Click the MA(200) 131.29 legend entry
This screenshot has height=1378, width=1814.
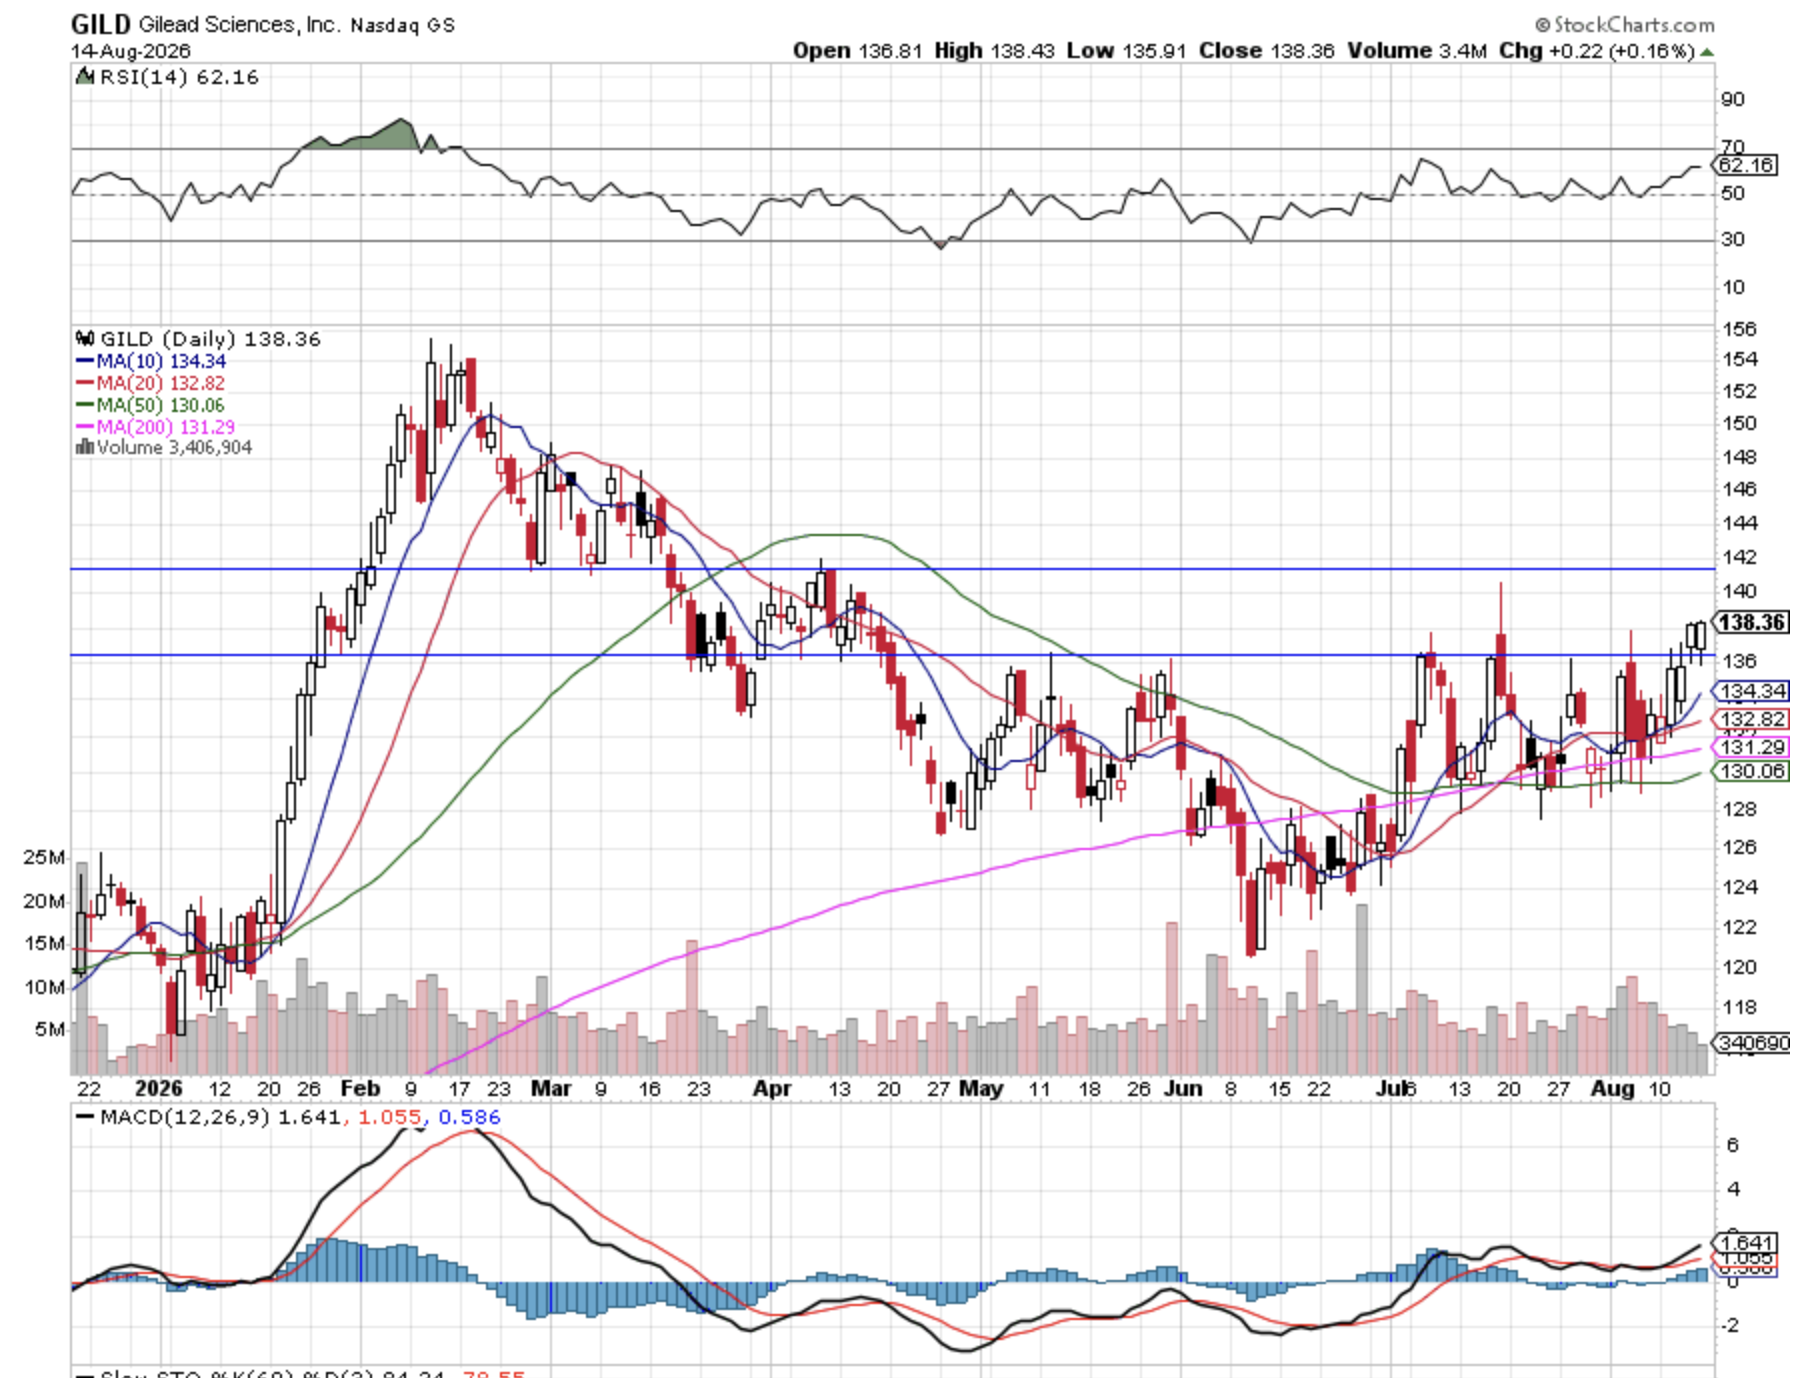166,427
